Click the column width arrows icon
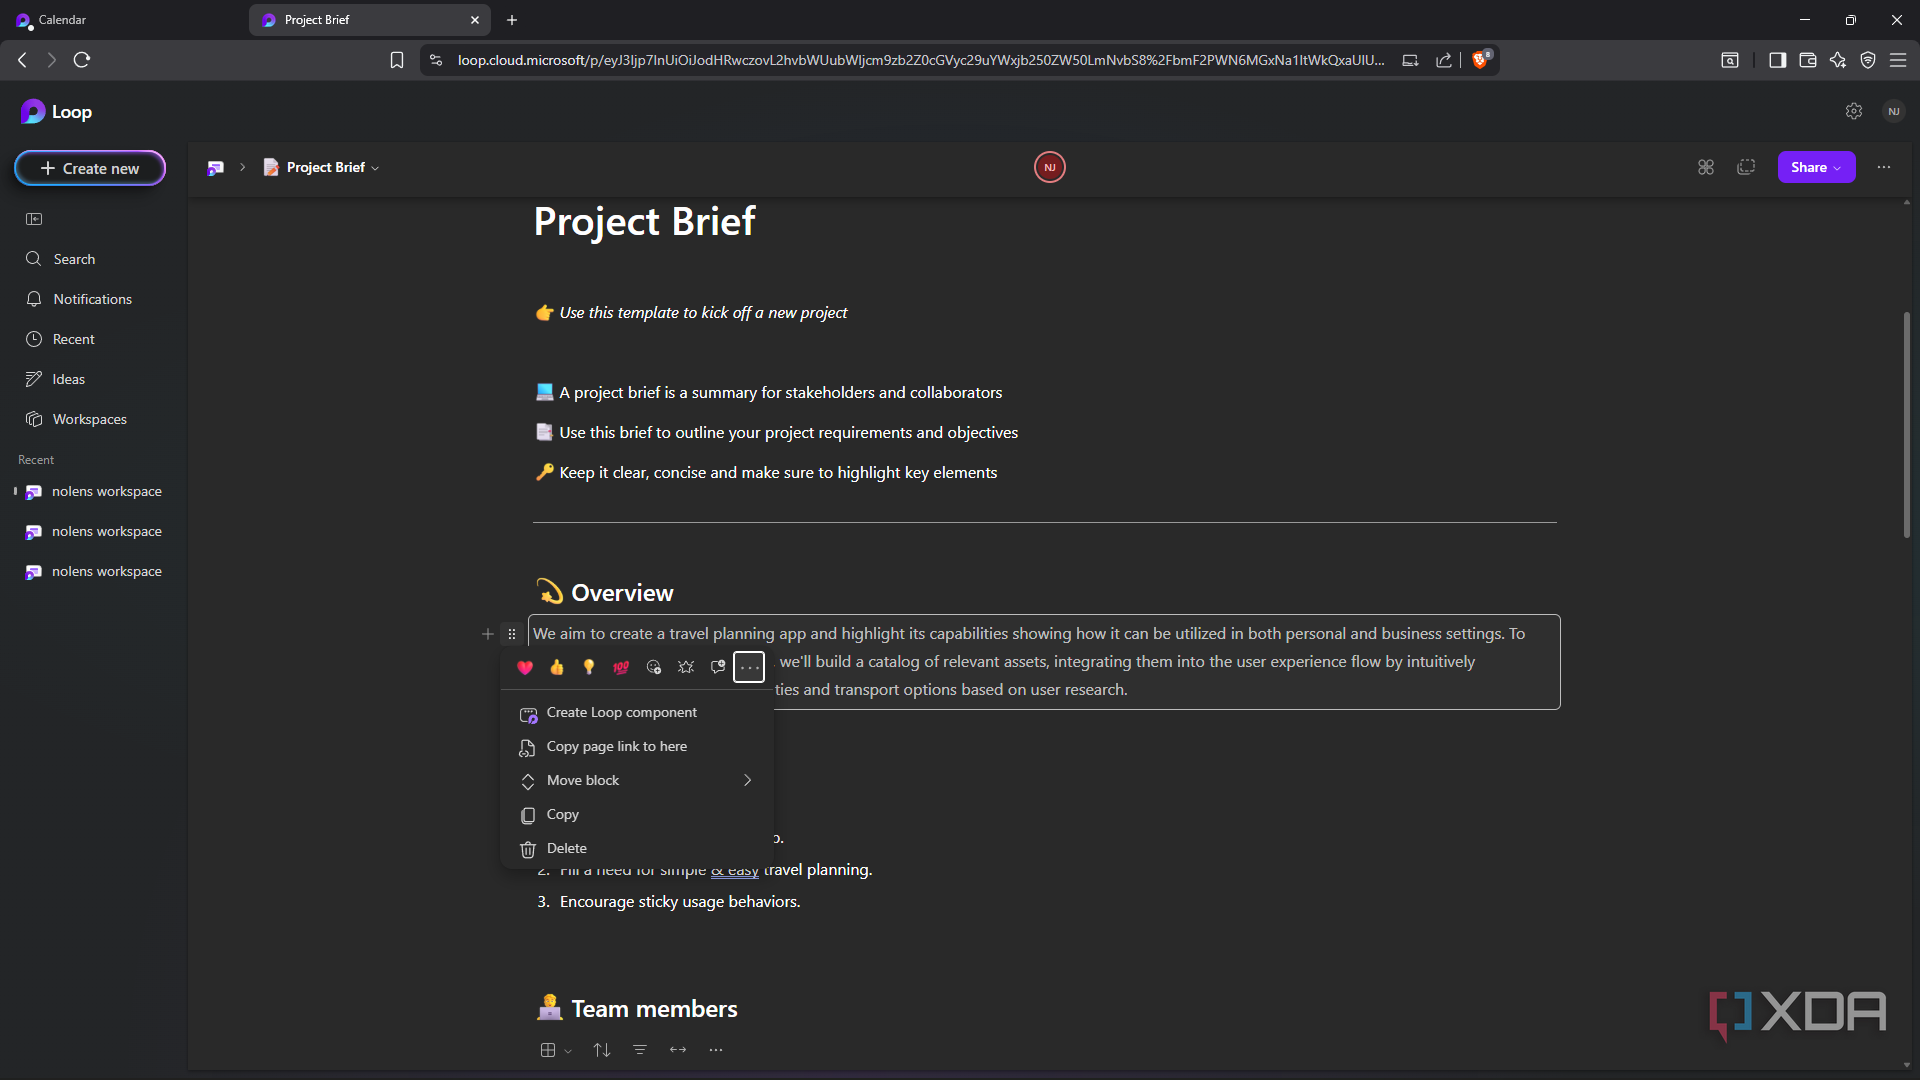 pos(678,1050)
